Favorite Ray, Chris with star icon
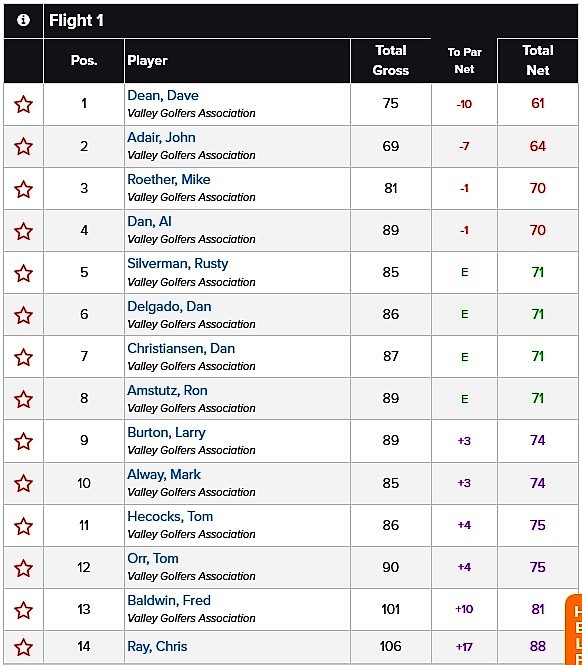Screen dimensions: 582x665 [23, 647]
